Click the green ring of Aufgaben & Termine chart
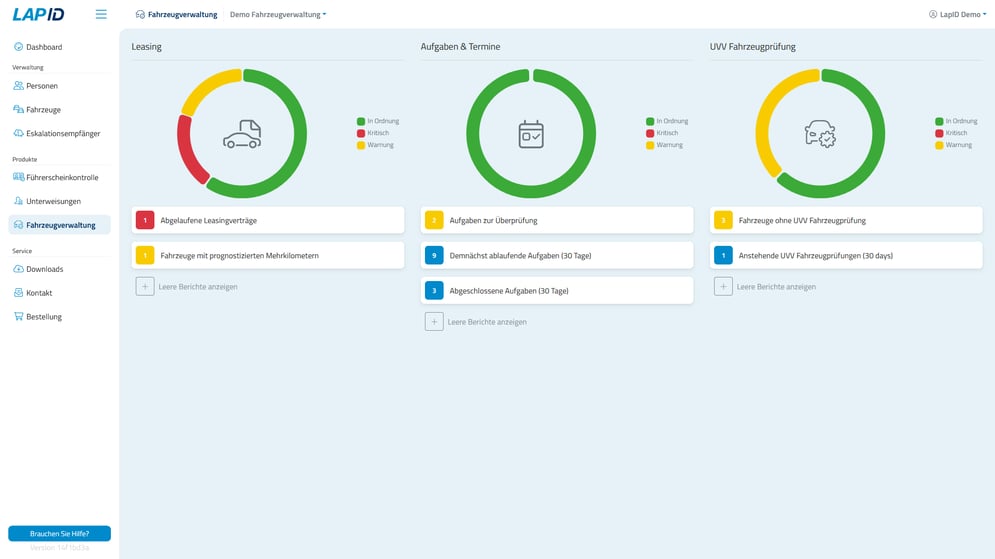 [588, 133]
